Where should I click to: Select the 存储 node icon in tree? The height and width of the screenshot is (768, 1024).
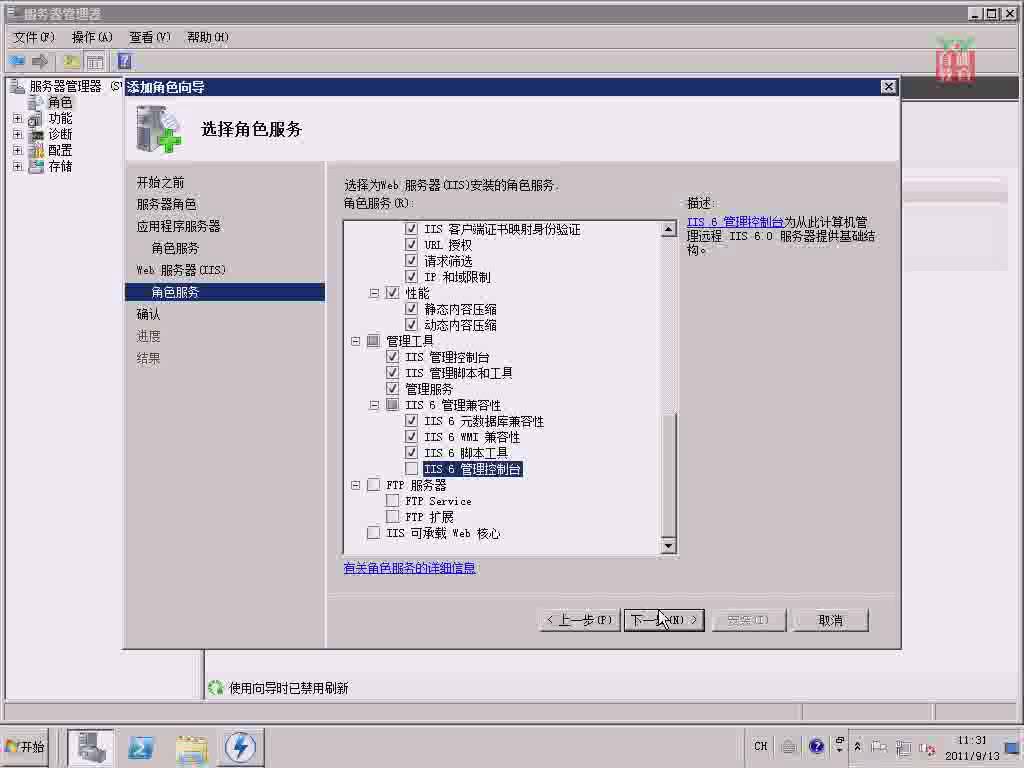click(36, 167)
